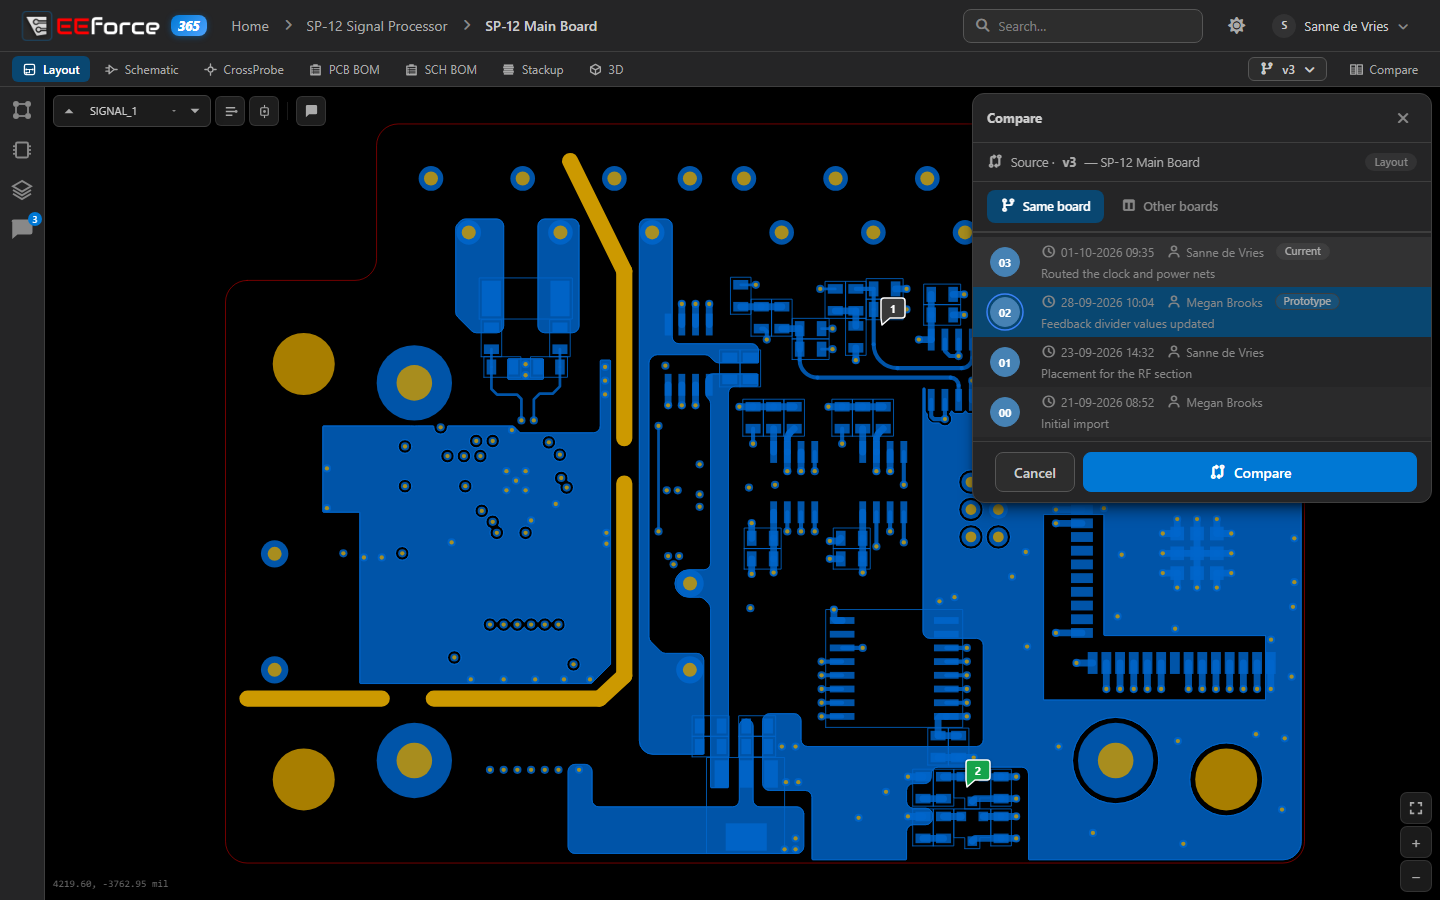Open the PCB BOM tab

(x=345, y=69)
